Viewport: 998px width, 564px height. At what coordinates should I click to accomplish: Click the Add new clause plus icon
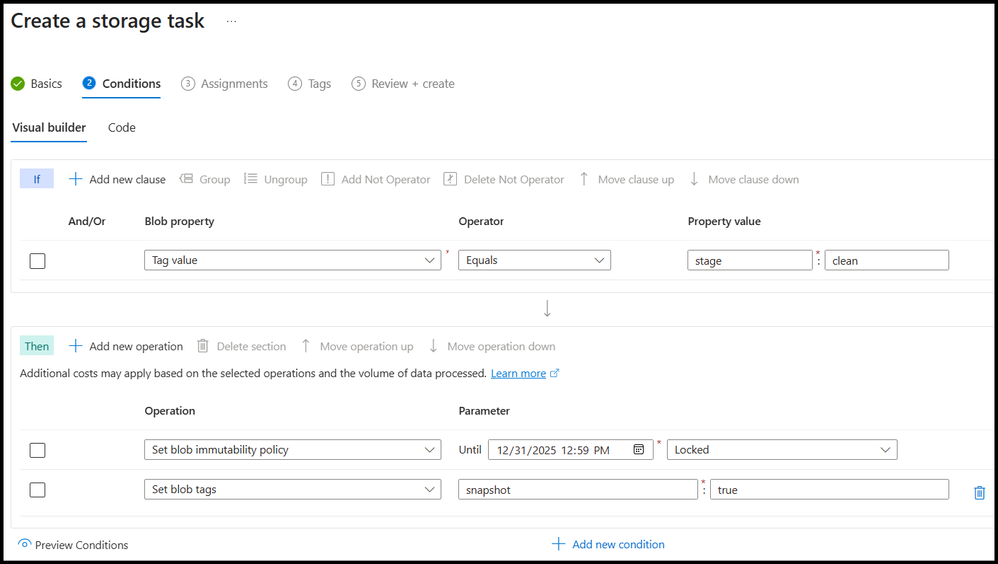[x=75, y=179]
